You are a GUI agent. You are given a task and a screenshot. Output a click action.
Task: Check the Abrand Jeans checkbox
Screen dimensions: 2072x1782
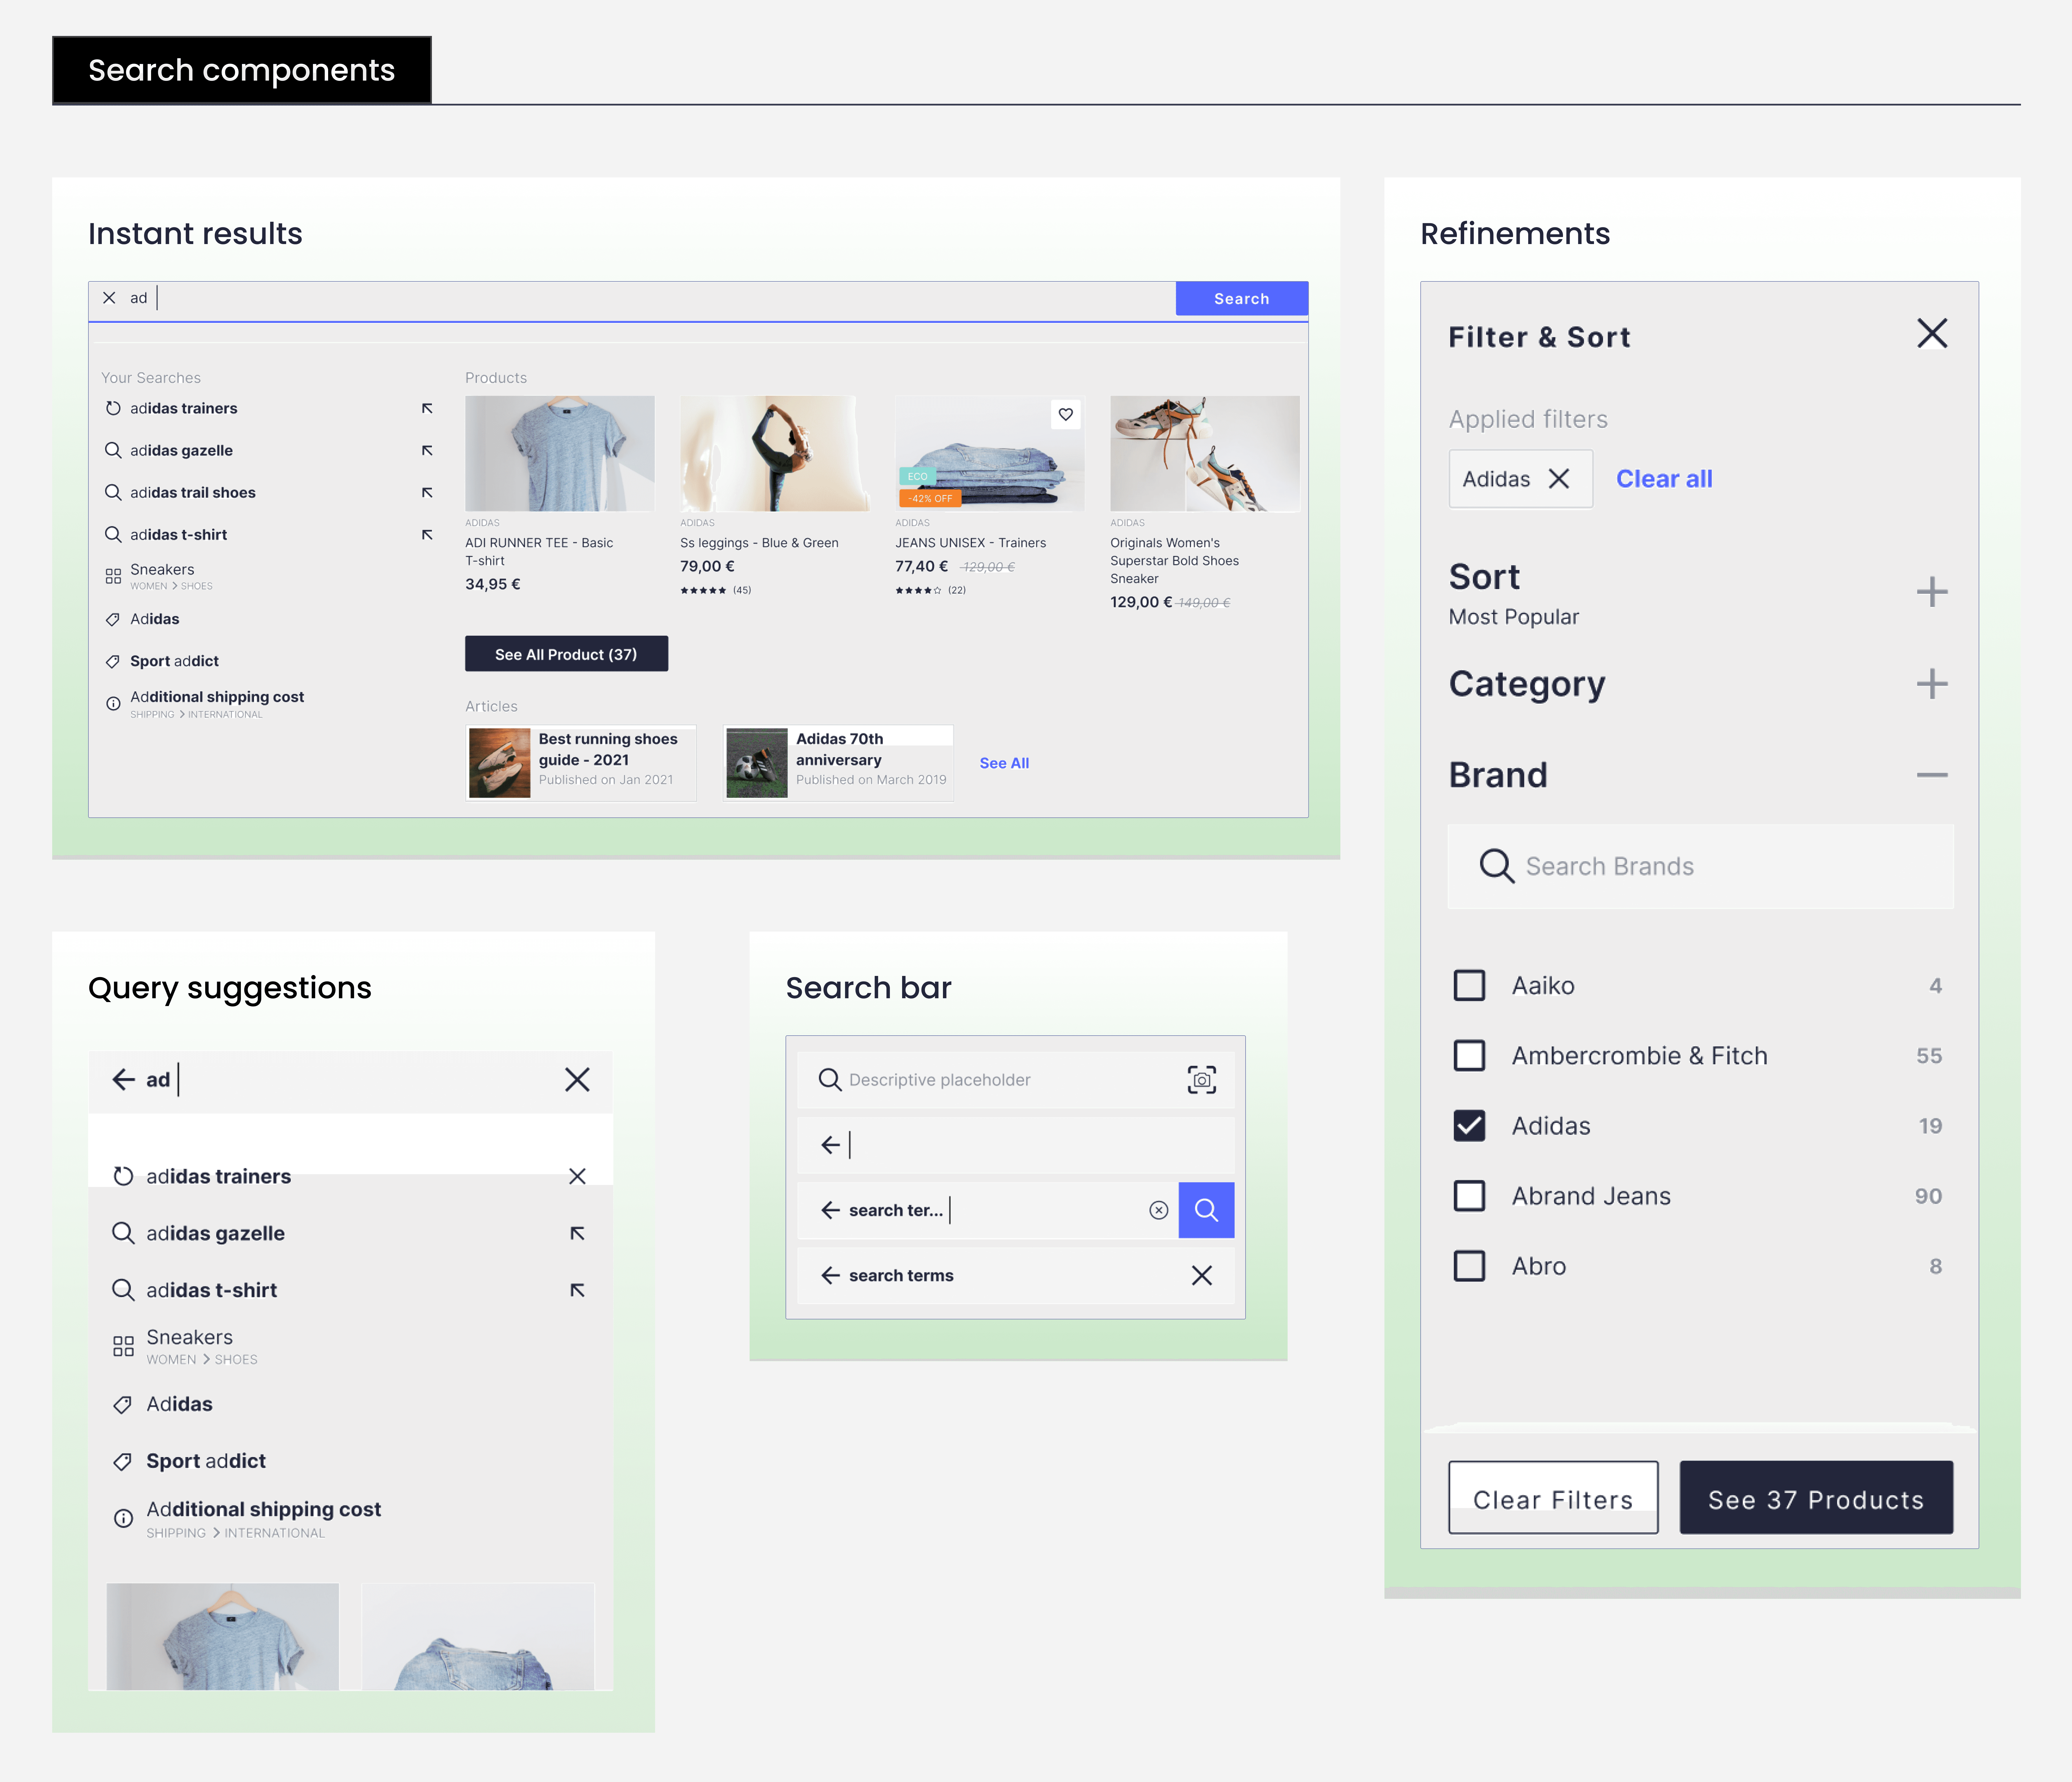1469,1196
